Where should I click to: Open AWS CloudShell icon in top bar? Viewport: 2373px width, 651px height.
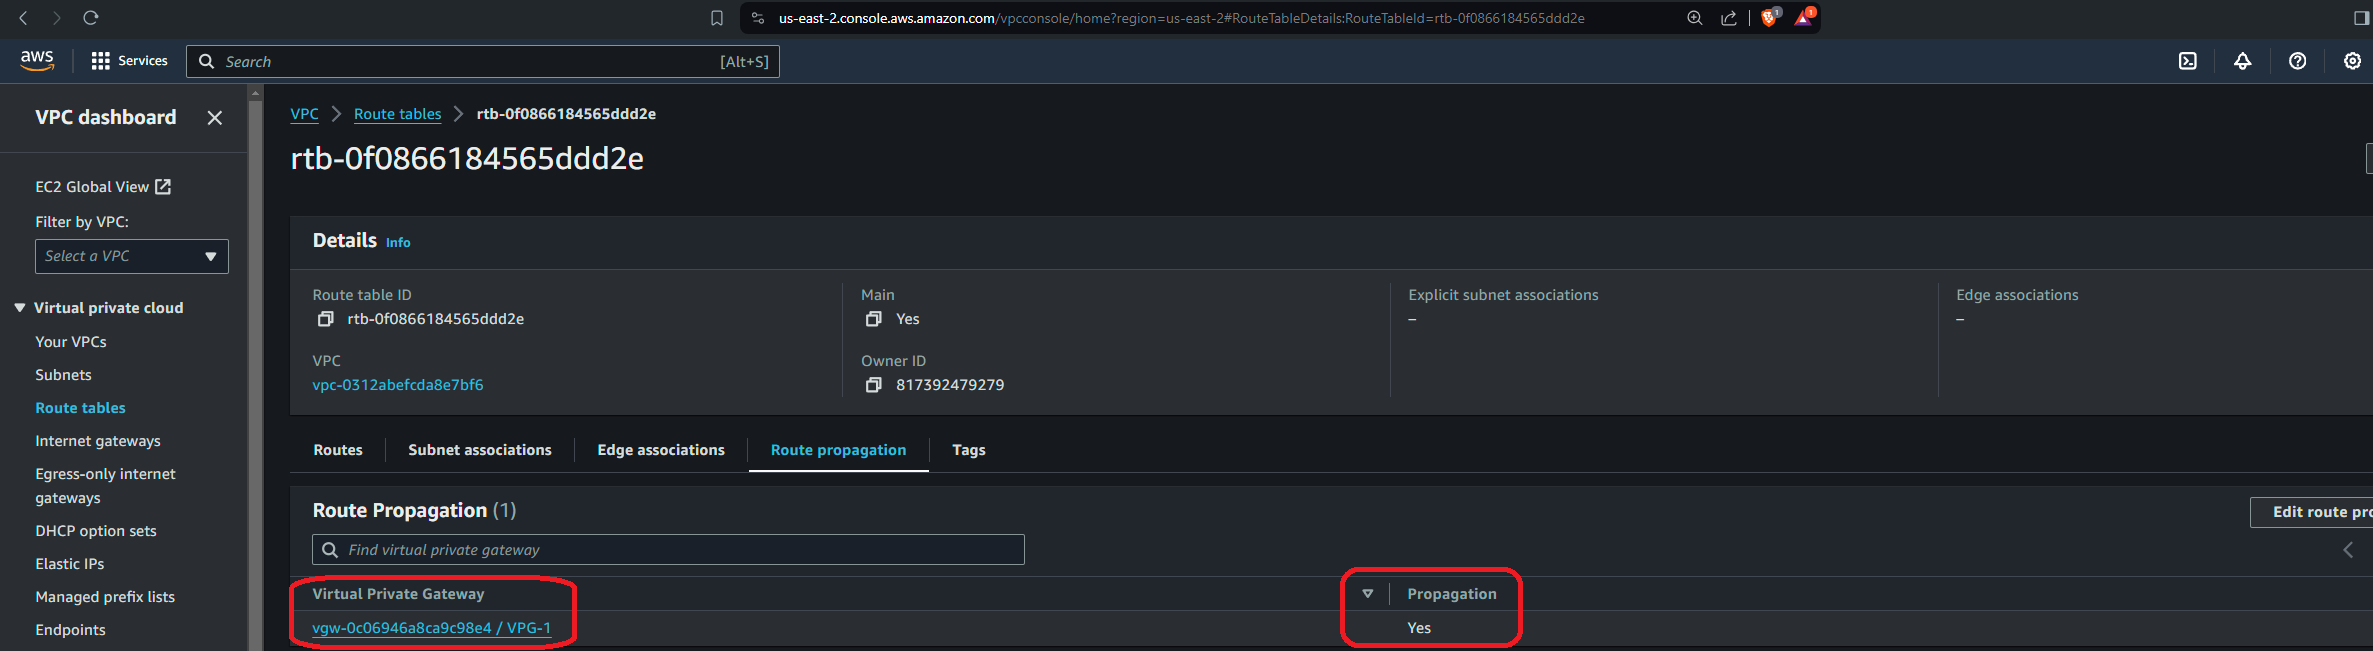point(2188,61)
